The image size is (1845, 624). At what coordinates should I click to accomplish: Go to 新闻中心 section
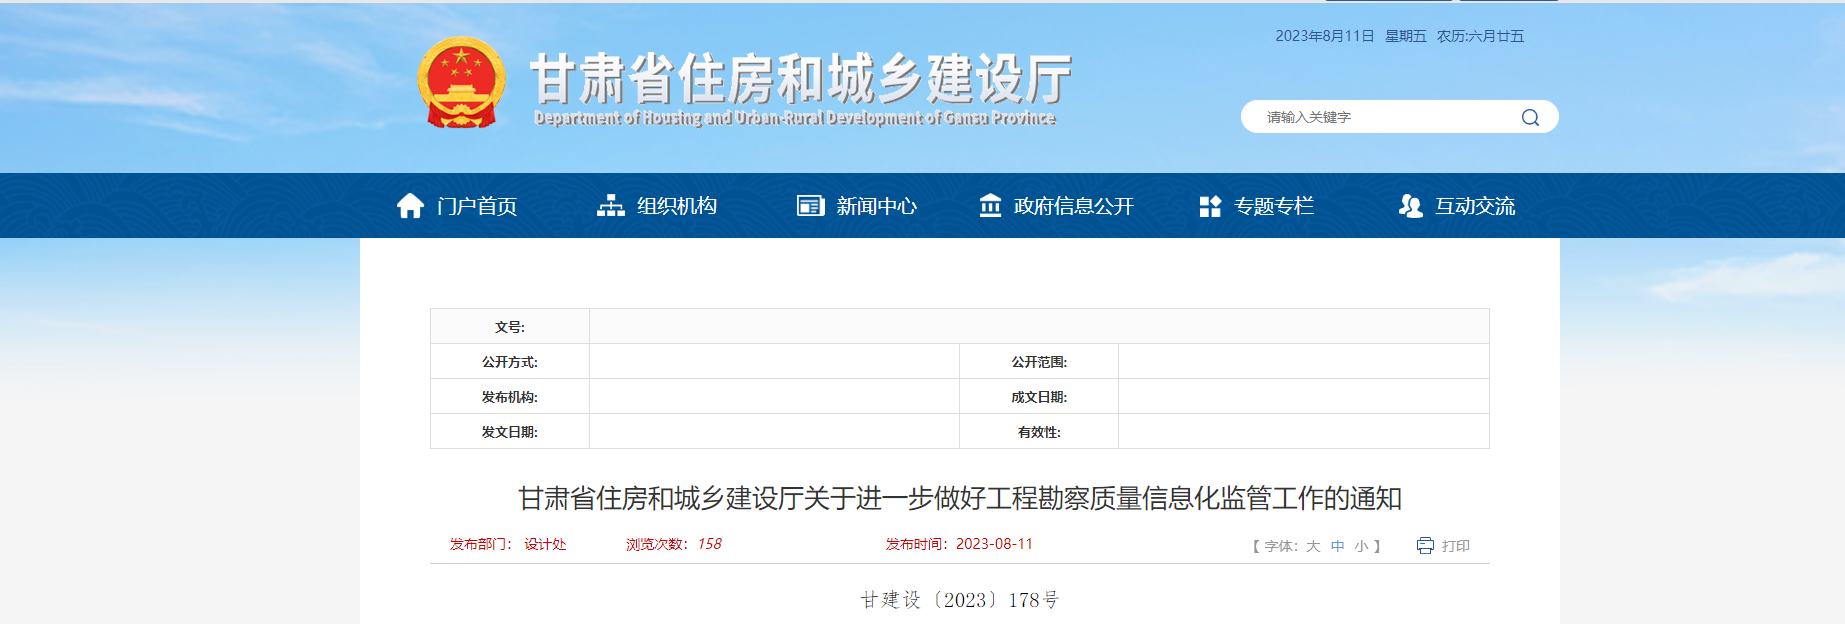(876, 206)
